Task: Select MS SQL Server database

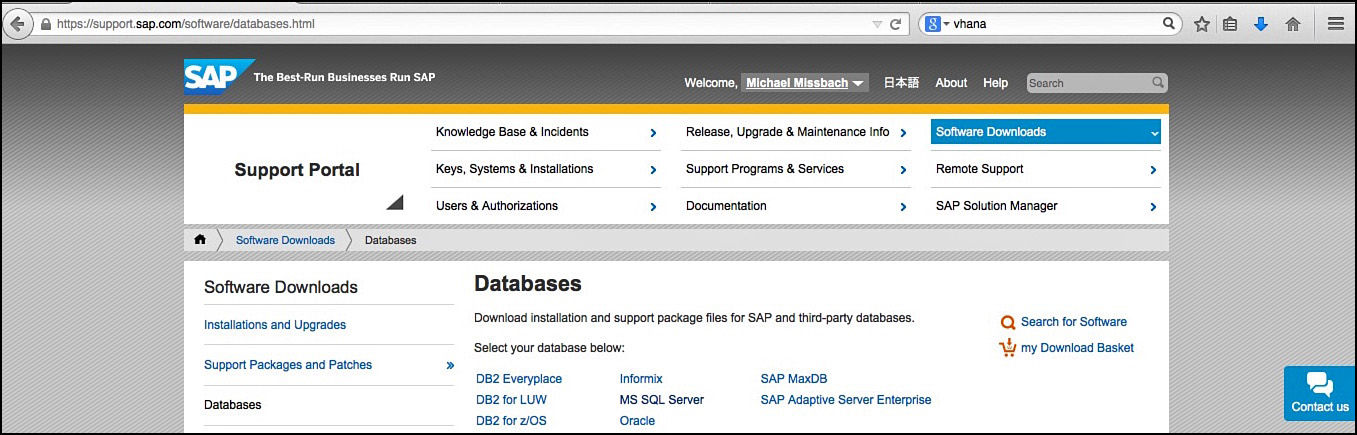Action: tap(662, 400)
